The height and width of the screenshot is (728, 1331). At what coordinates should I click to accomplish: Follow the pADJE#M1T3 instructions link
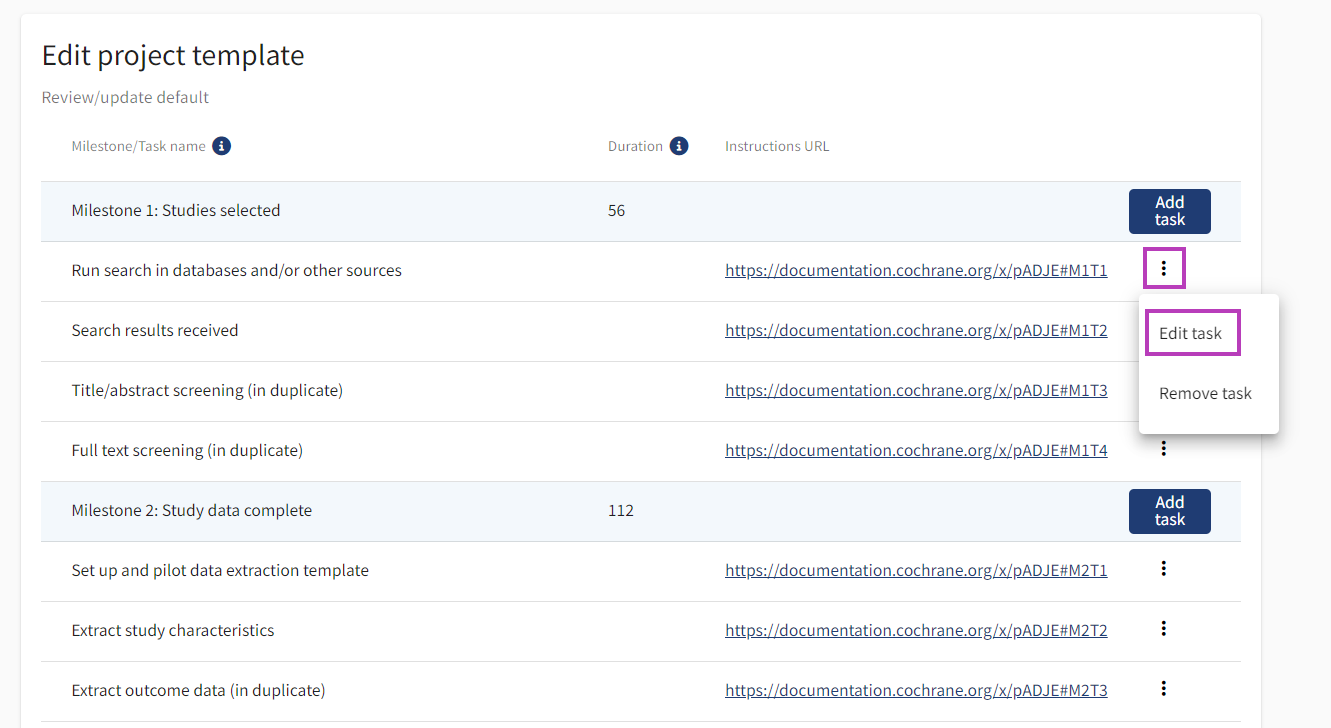coord(916,390)
